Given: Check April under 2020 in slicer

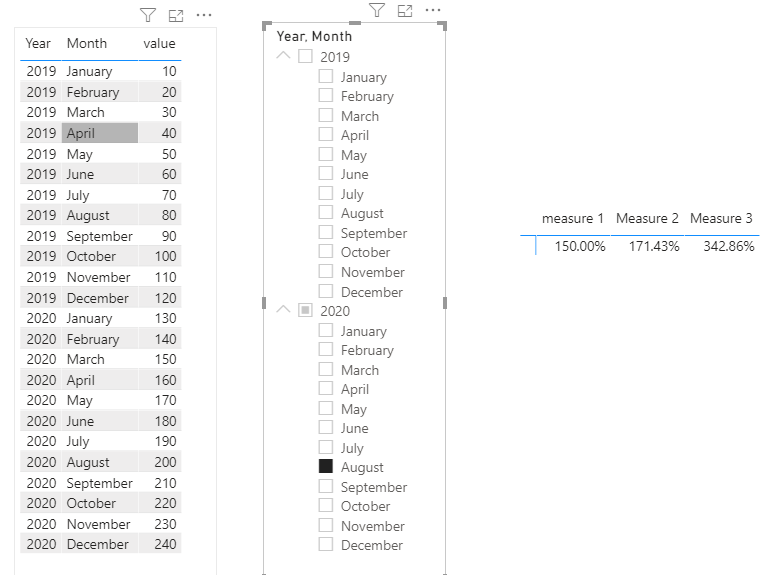Looking at the screenshot, I should pyautogui.click(x=326, y=387).
